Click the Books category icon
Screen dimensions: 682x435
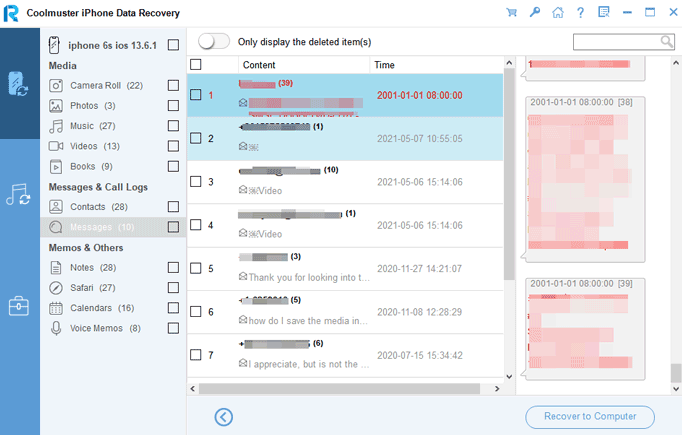coord(56,167)
